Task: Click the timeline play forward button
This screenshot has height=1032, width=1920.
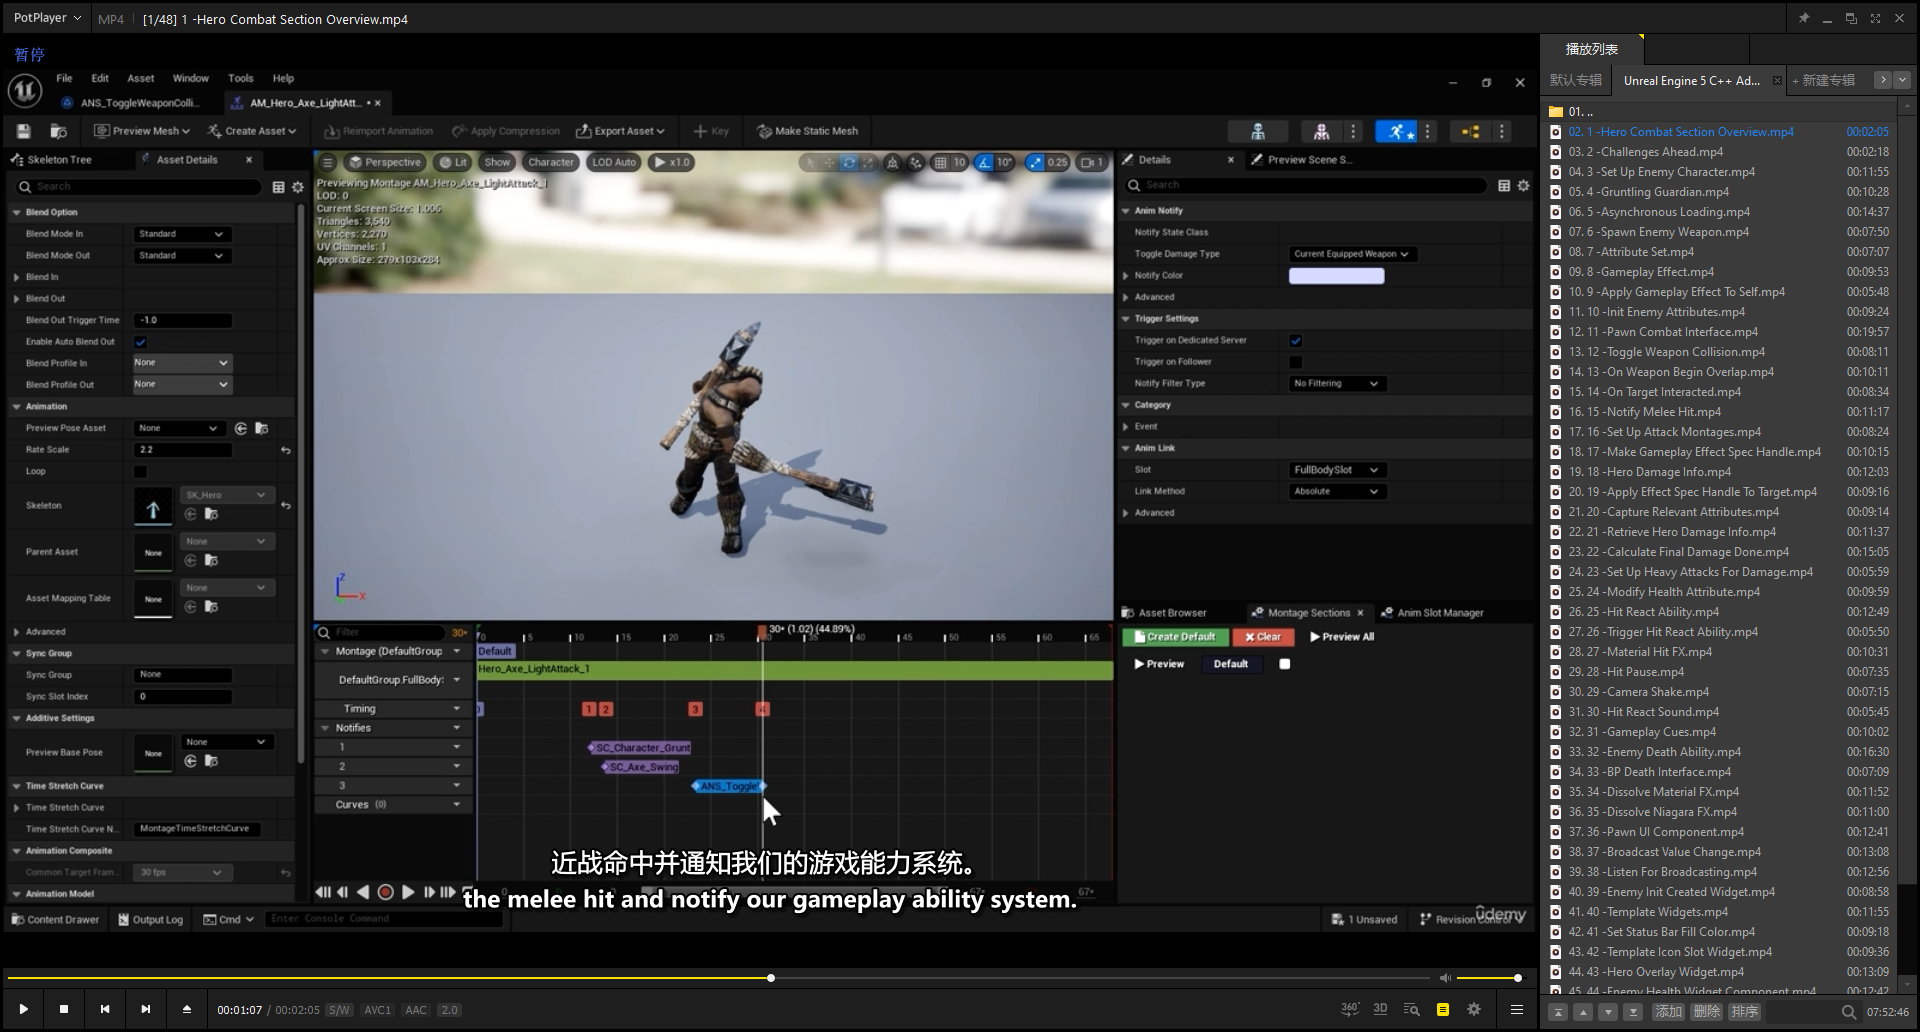Action: pos(408,892)
